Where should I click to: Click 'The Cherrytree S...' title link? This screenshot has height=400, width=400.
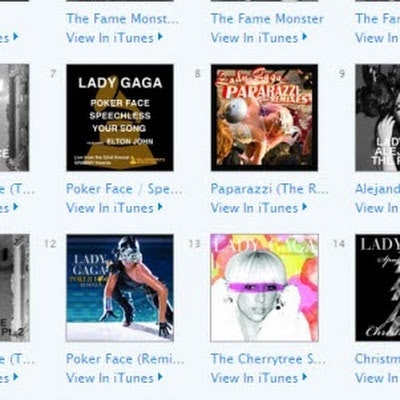pos(268,359)
